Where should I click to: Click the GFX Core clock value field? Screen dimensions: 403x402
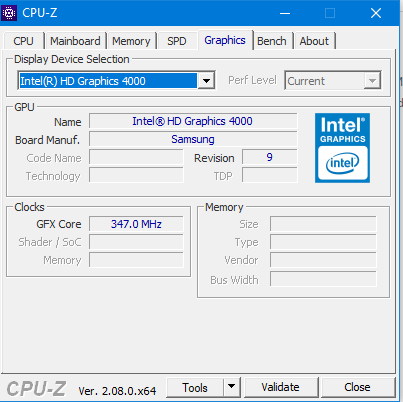tap(136, 224)
